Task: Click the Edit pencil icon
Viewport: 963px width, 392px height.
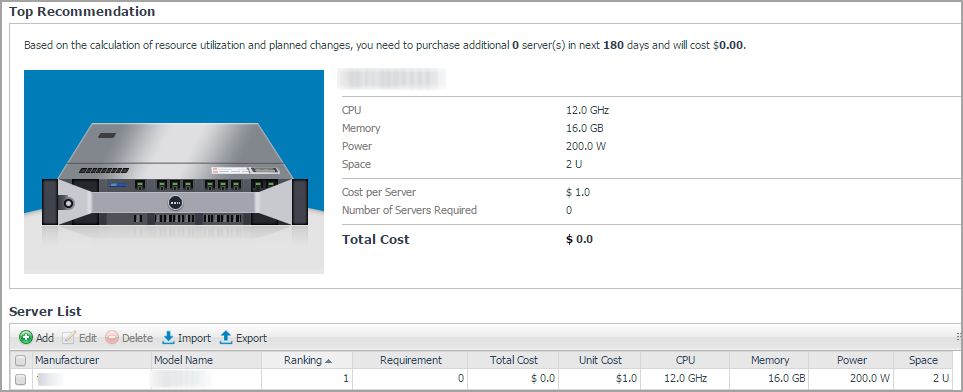Action: 69,337
